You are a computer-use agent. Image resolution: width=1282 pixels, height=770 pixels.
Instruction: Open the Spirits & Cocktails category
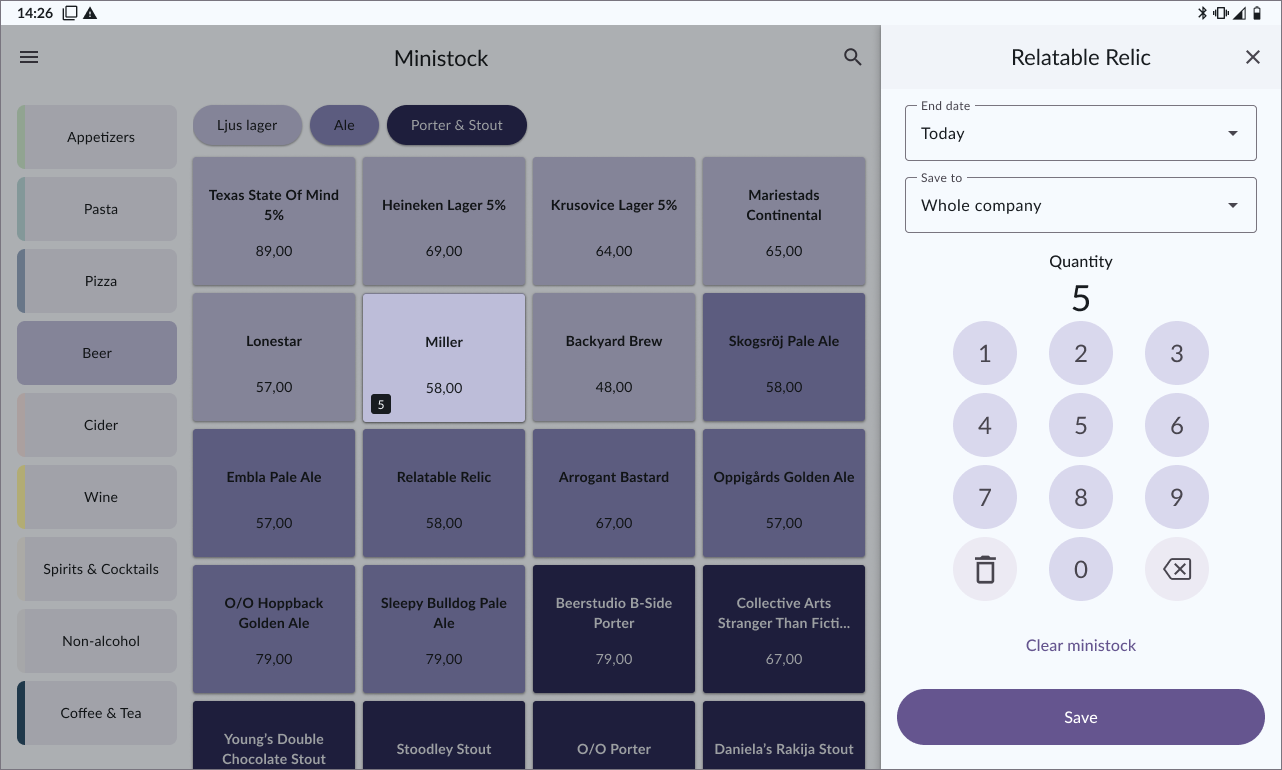97,569
